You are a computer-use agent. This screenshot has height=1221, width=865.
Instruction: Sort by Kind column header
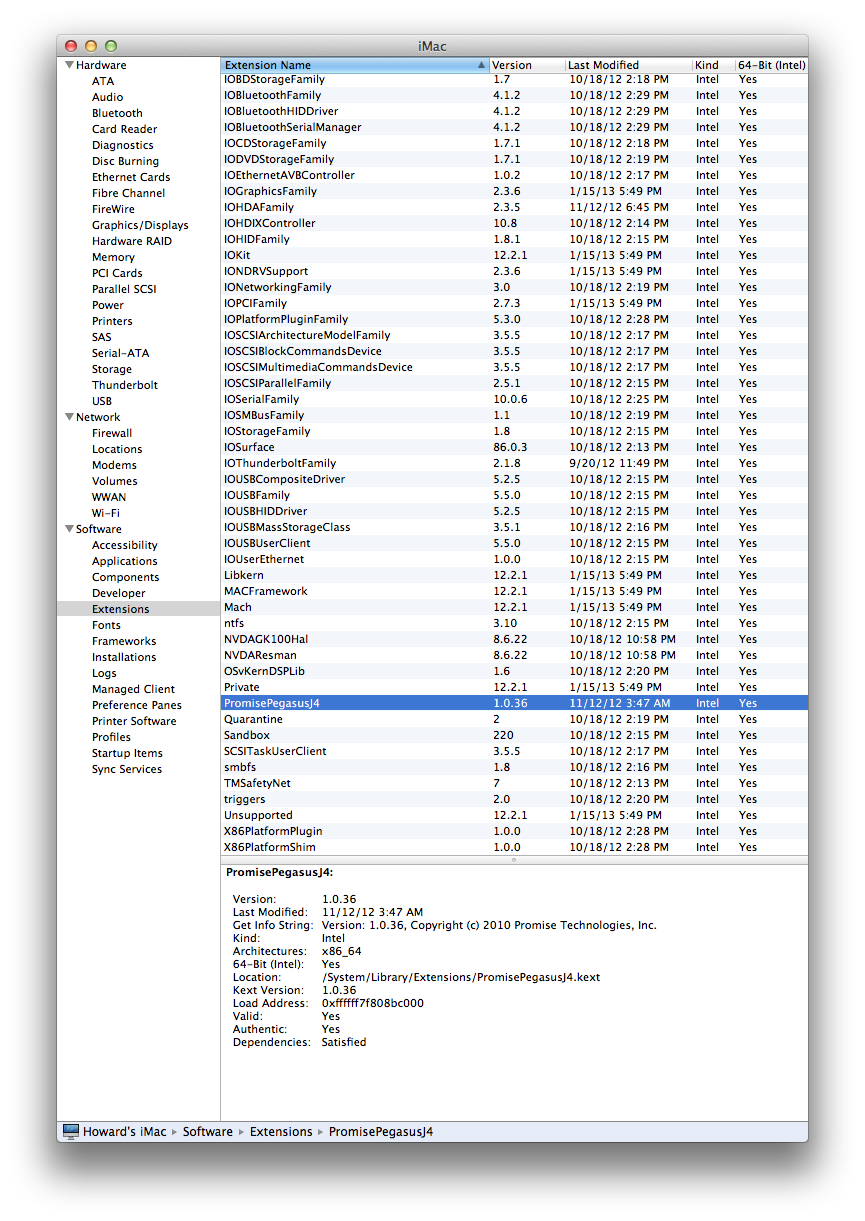[713, 65]
